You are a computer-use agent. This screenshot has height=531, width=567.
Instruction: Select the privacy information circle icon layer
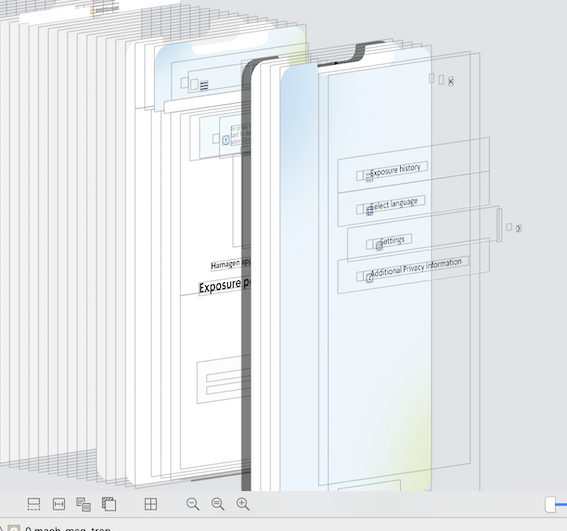pos(369,278)
